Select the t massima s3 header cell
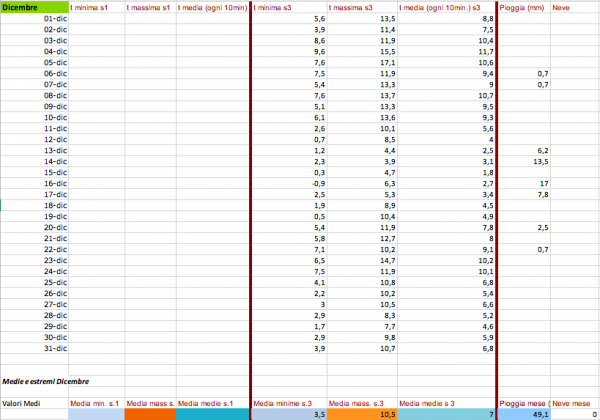 point(362,7)
